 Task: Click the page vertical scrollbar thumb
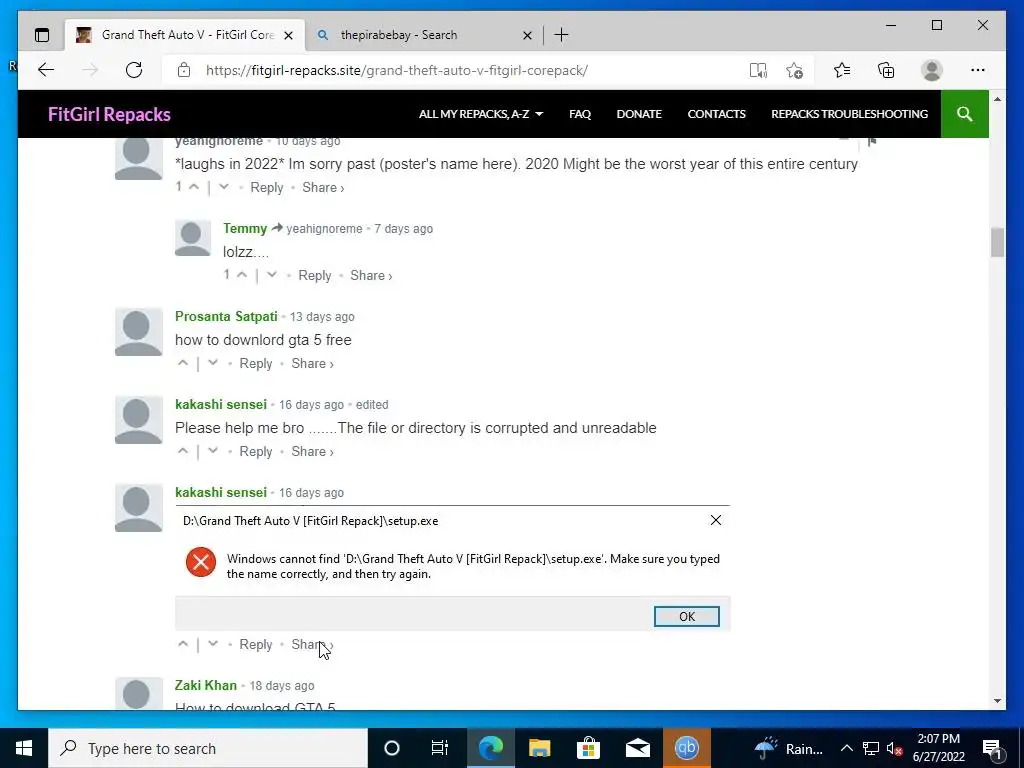(997, 242)
